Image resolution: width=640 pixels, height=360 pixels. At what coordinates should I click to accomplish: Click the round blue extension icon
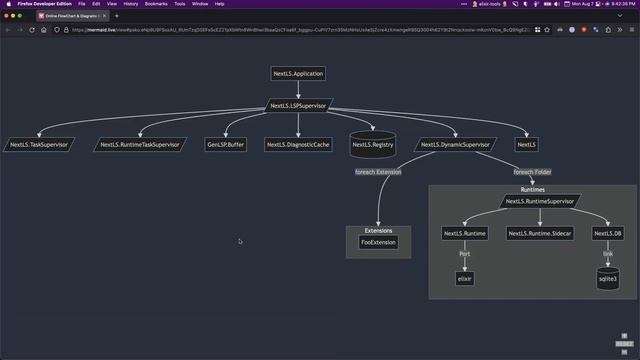pyautogui.click(x=572, y=30)
